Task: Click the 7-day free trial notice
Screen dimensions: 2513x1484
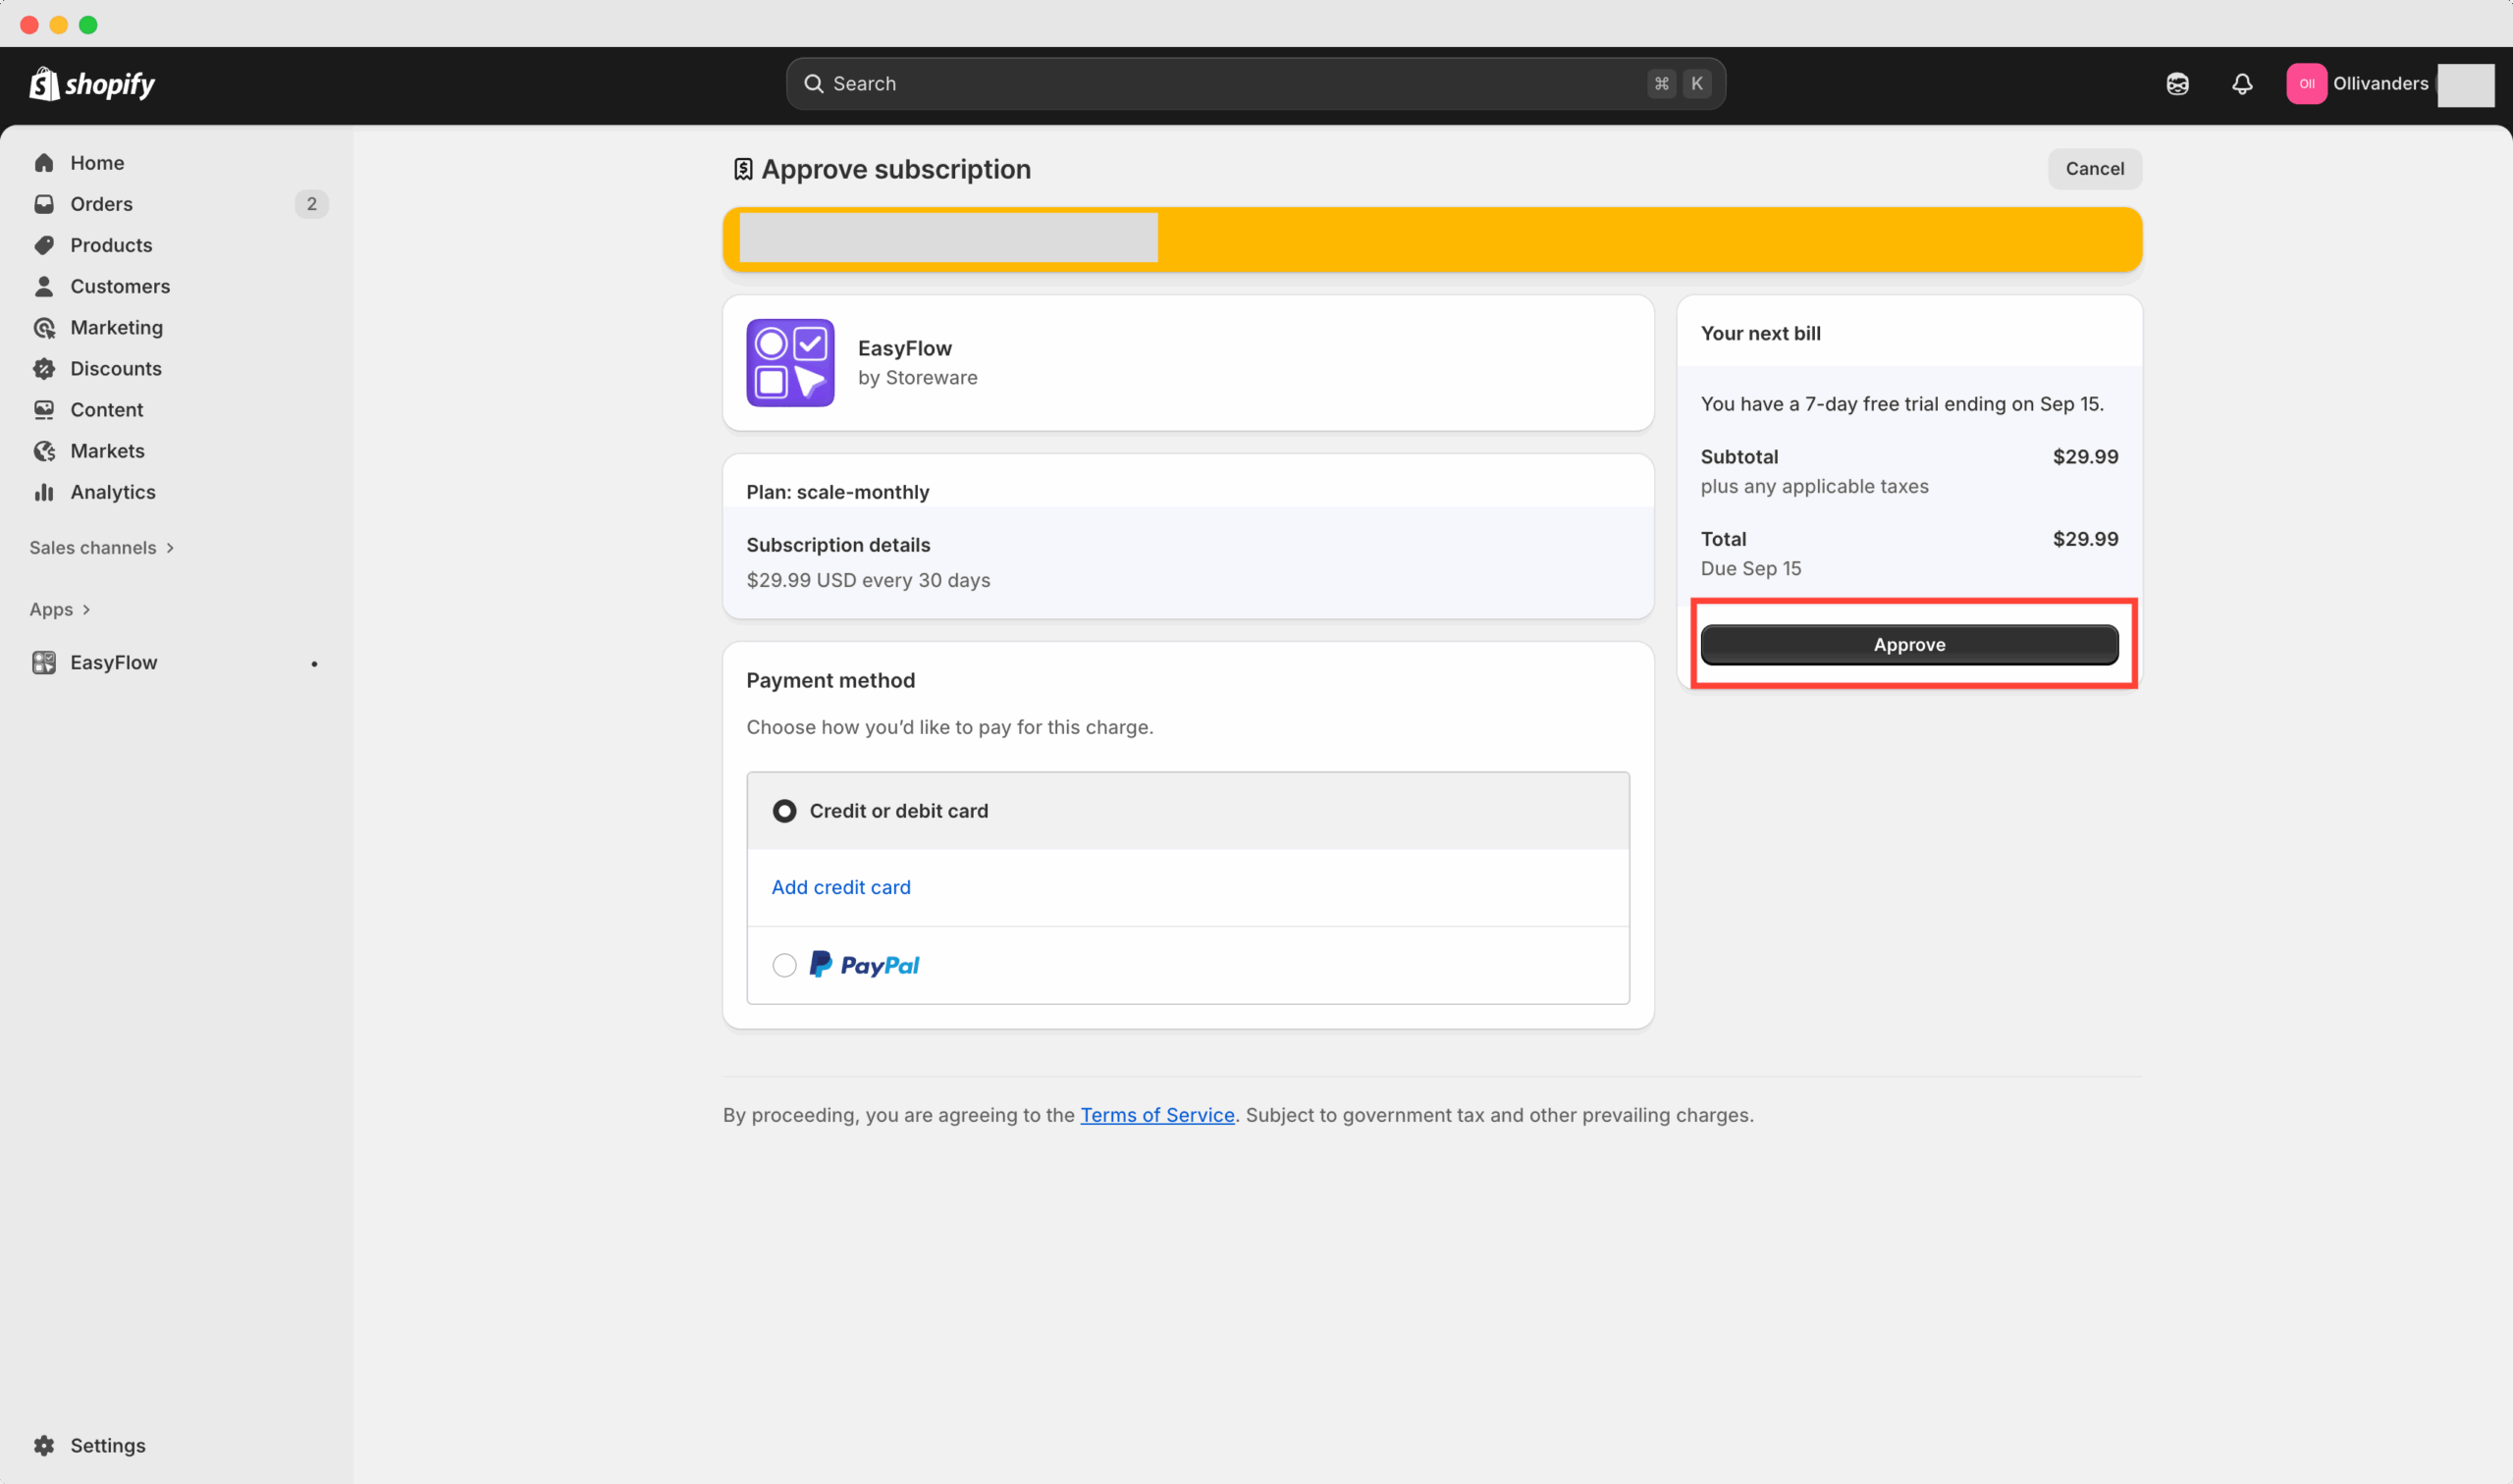Action: pyautogui.click(x=1902, y=404)
